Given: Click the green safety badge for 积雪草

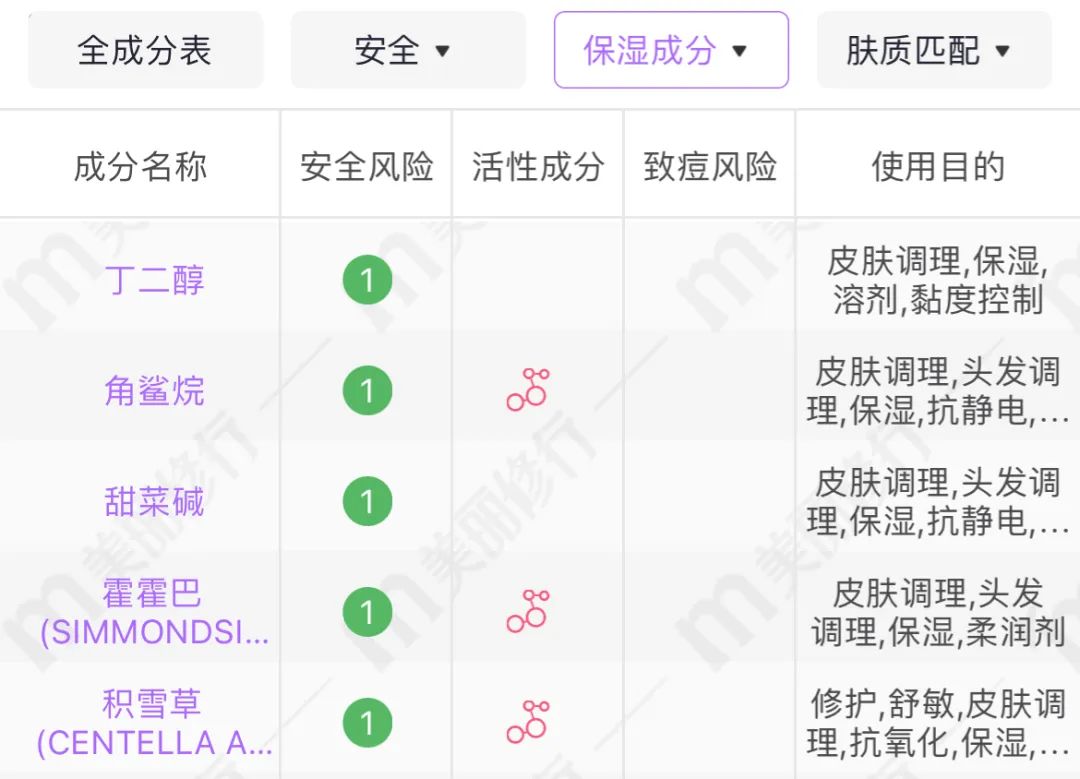Looking at the screenshot, I should click(367, 722).
